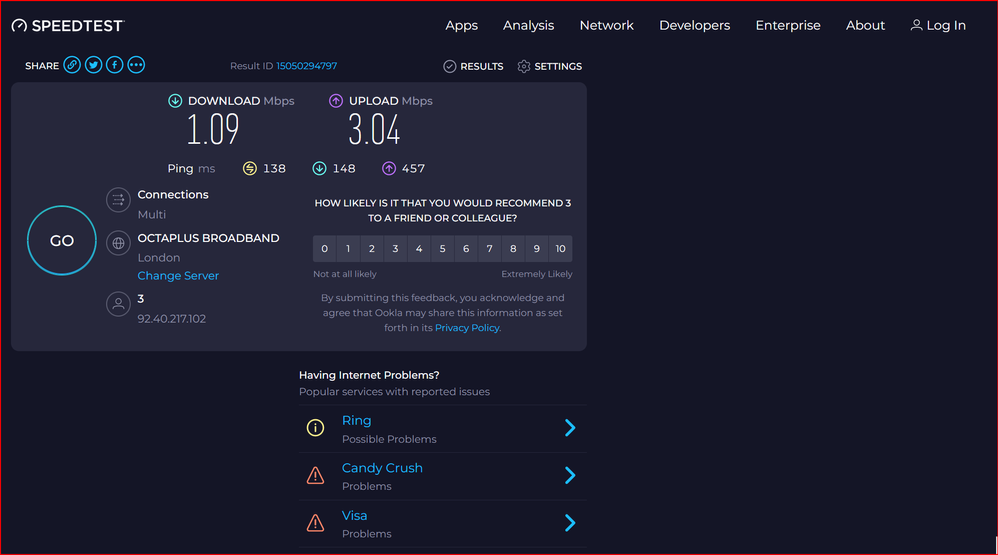Image resolution: width=998 pixels, height=555 pixels.
Task: Click the server globe icon
Action: (x=118, y=243)
